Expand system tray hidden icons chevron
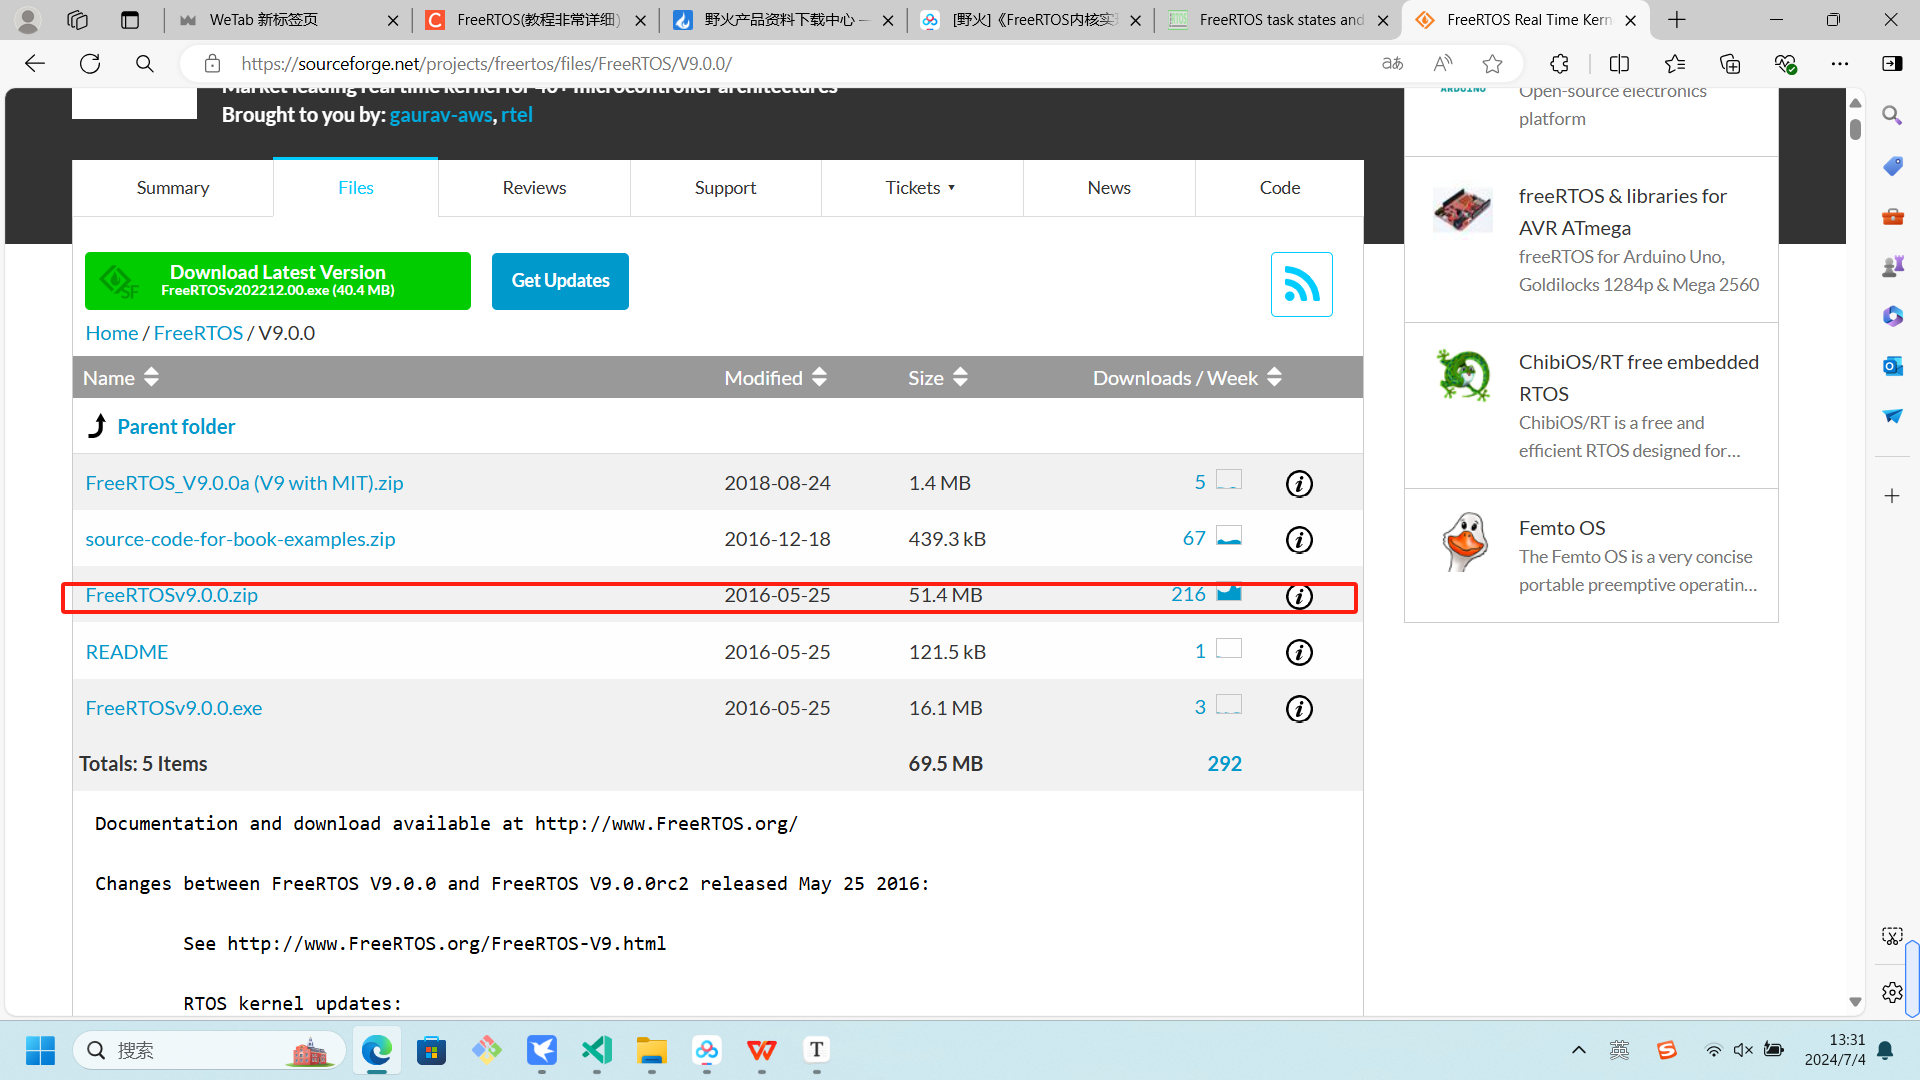The image size is (1920, 1080). click(x=1578, y=1050)
